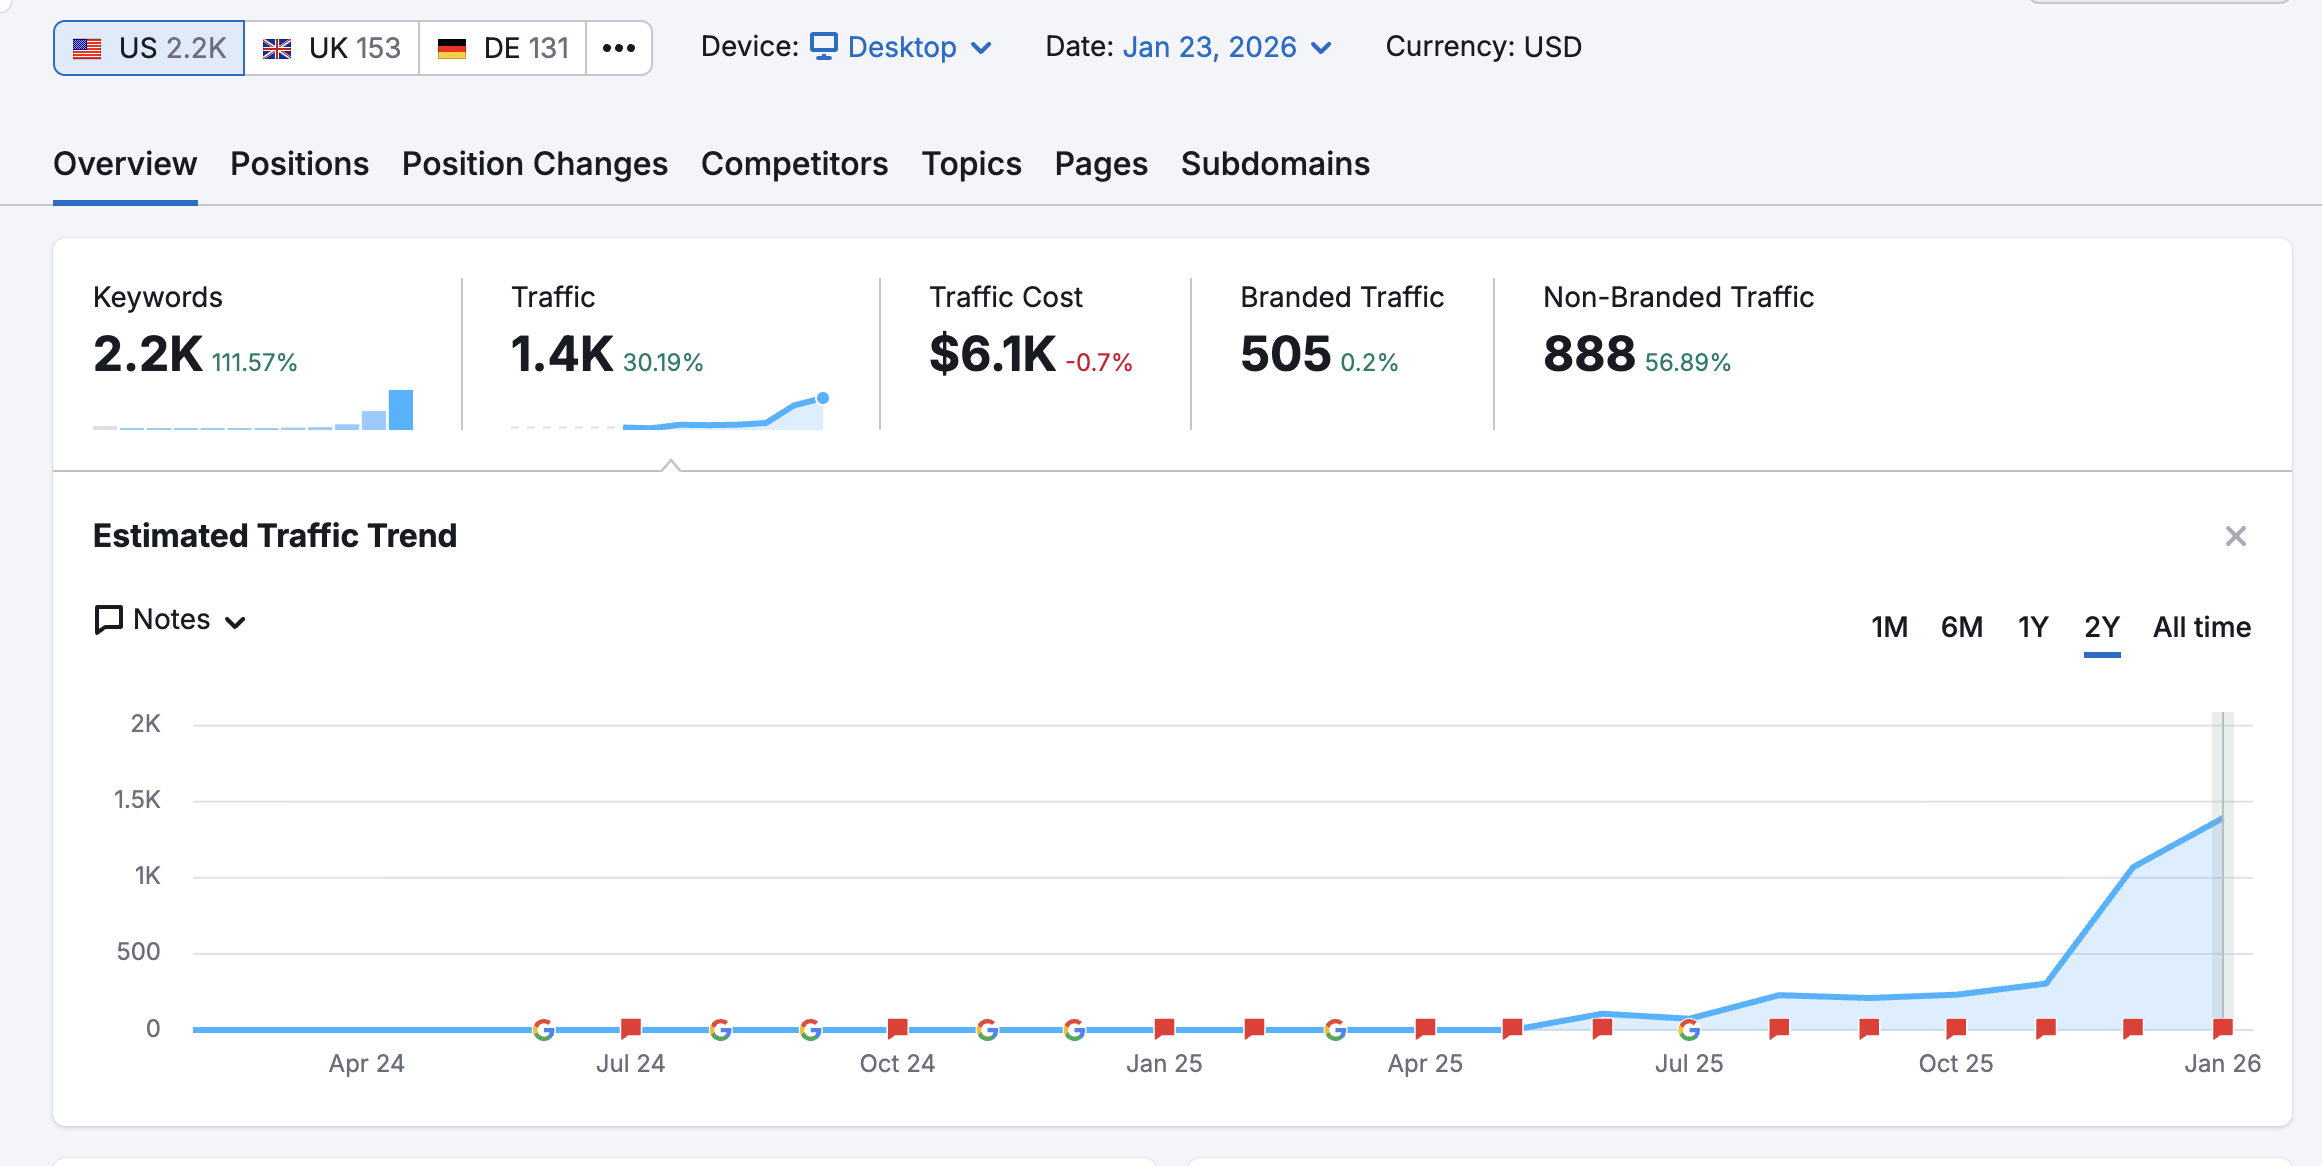Viewport: 2322px width, 1166px height.
Task: Click the UK flag database icon
Action: tap(277, 48)
